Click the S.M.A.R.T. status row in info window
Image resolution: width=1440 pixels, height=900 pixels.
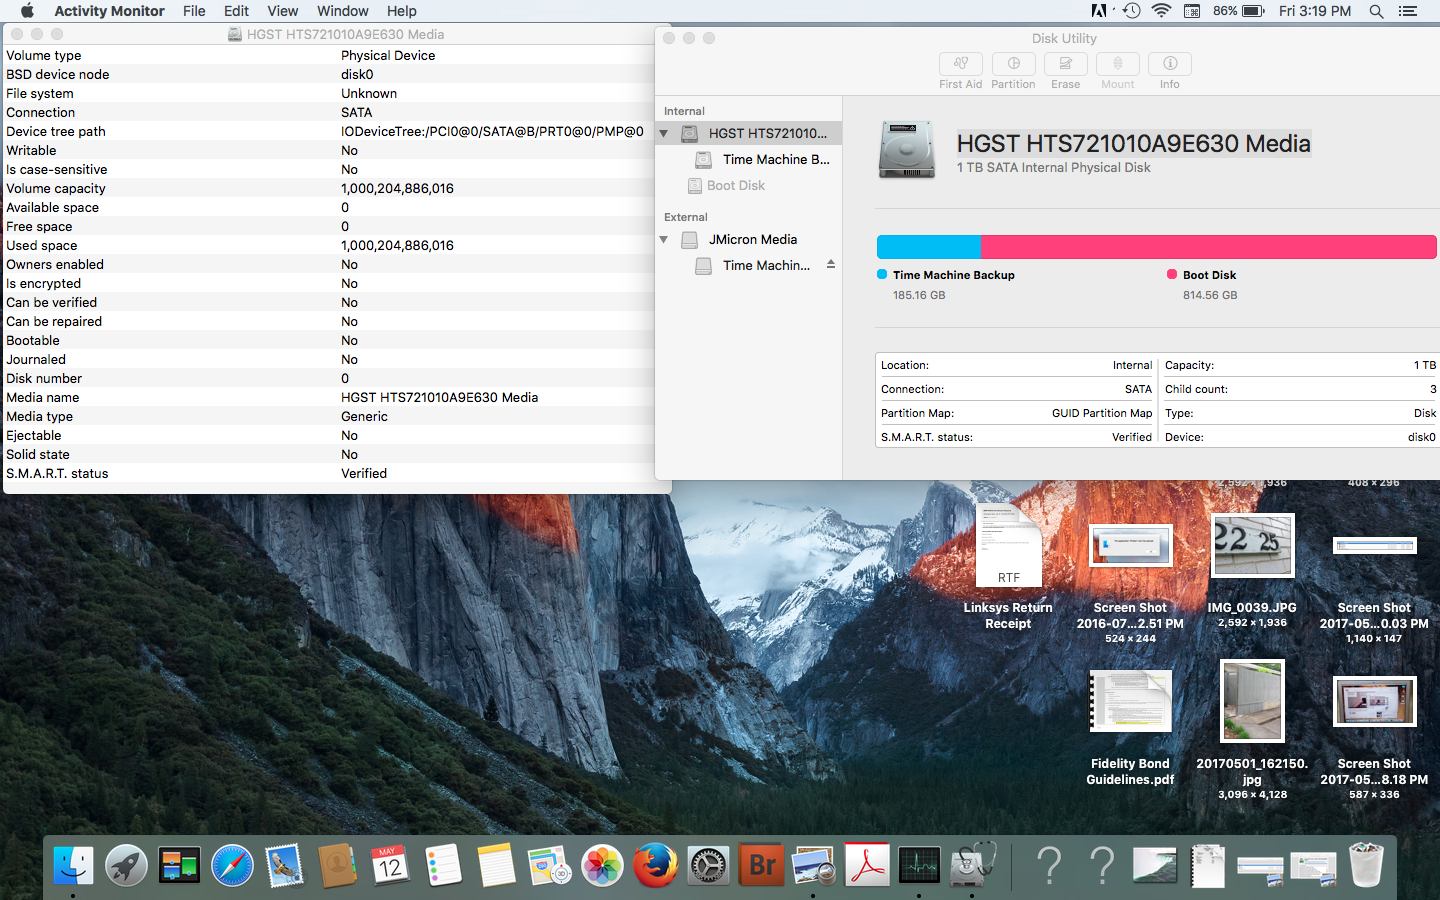point(337,473)
